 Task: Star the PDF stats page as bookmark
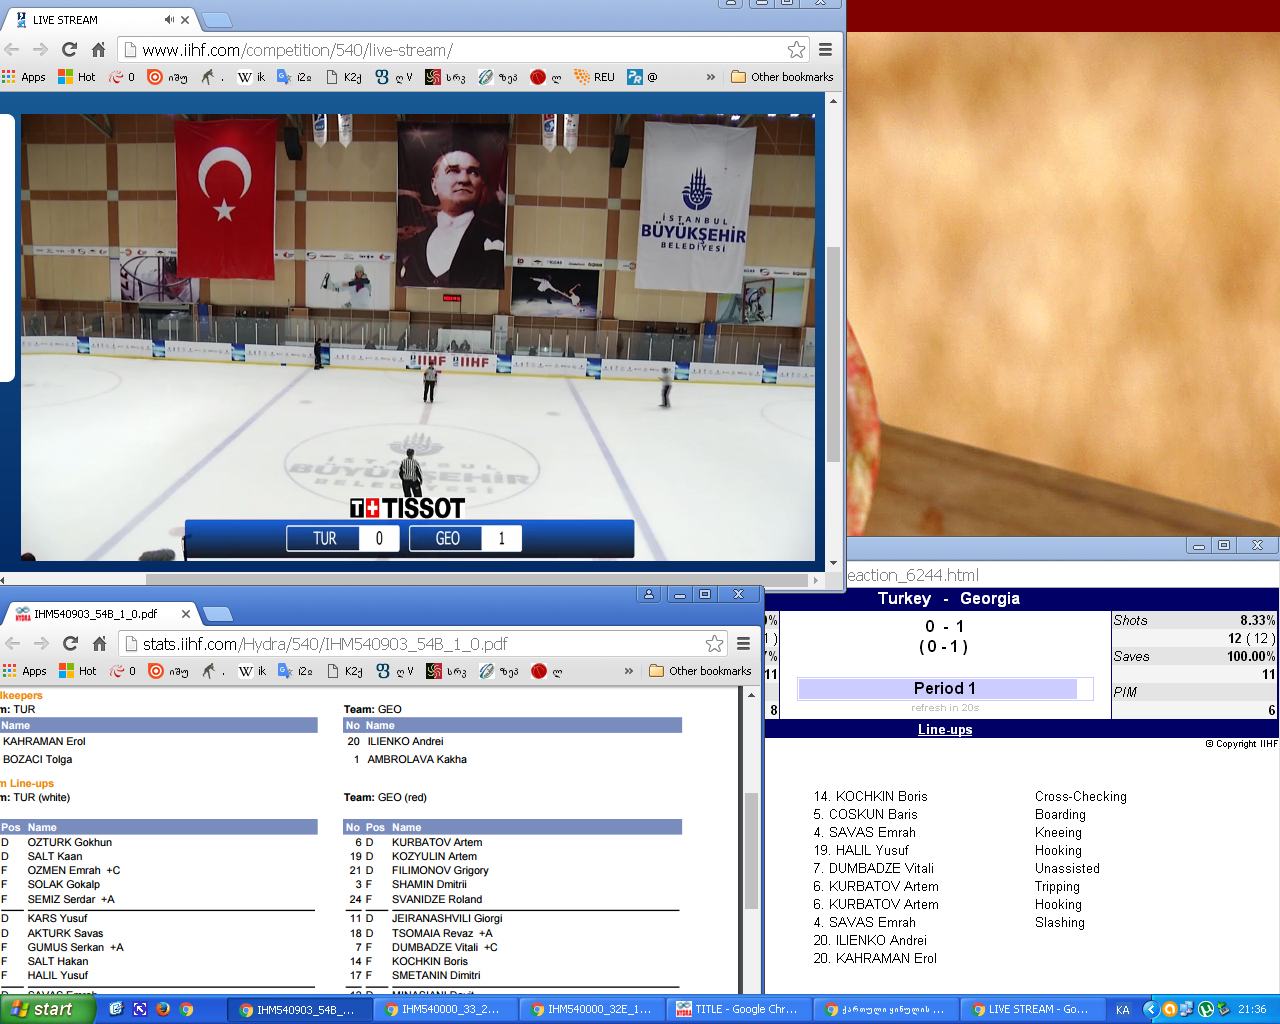point(714,643)
